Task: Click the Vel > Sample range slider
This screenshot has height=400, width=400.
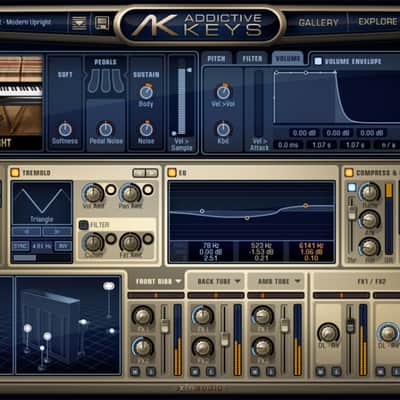Action: (x=182, y=101)
